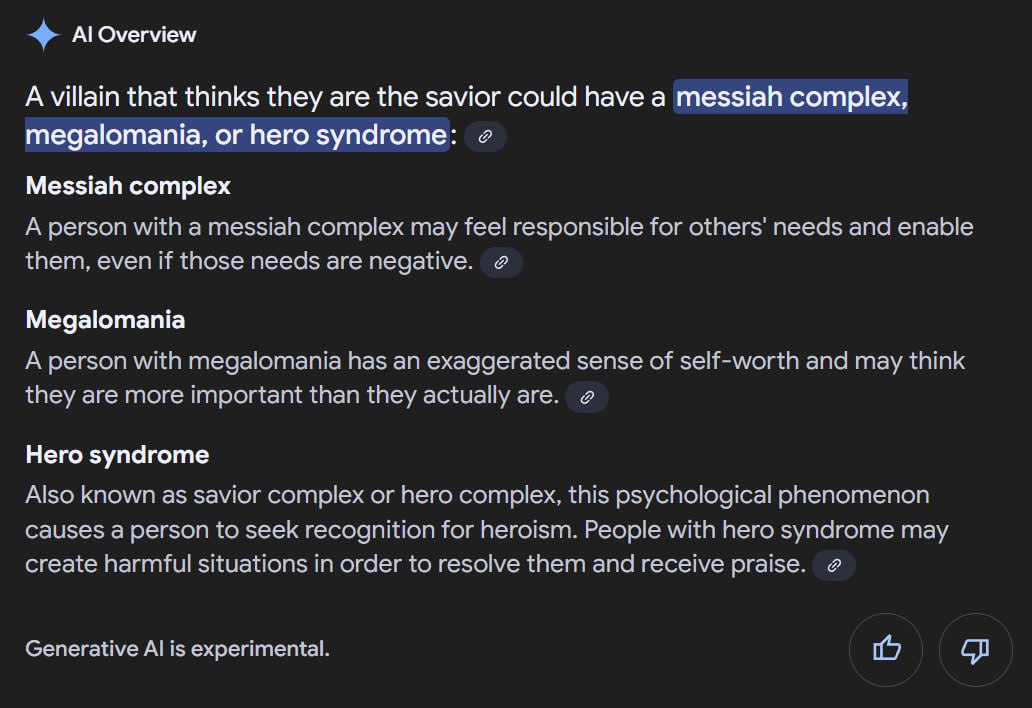Select the Messiah complex heading
The height and width of the screenshot is (708, 1032).
click(x=128, y=186)
